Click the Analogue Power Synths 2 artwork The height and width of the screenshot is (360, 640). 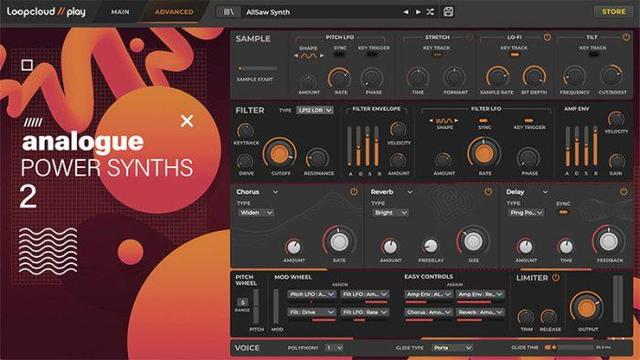pos(114,194)
